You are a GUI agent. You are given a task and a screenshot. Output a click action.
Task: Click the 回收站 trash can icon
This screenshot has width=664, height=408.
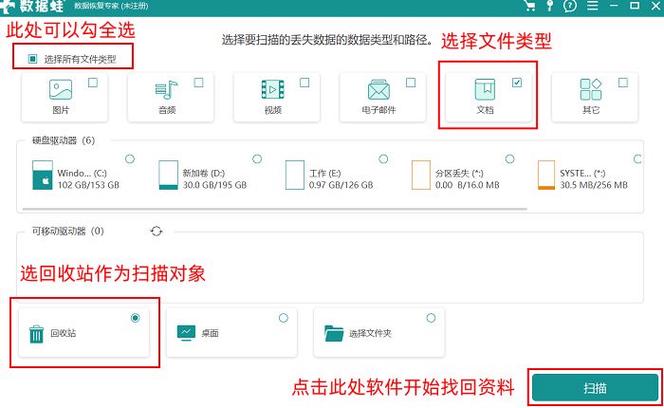coord(36,334)
